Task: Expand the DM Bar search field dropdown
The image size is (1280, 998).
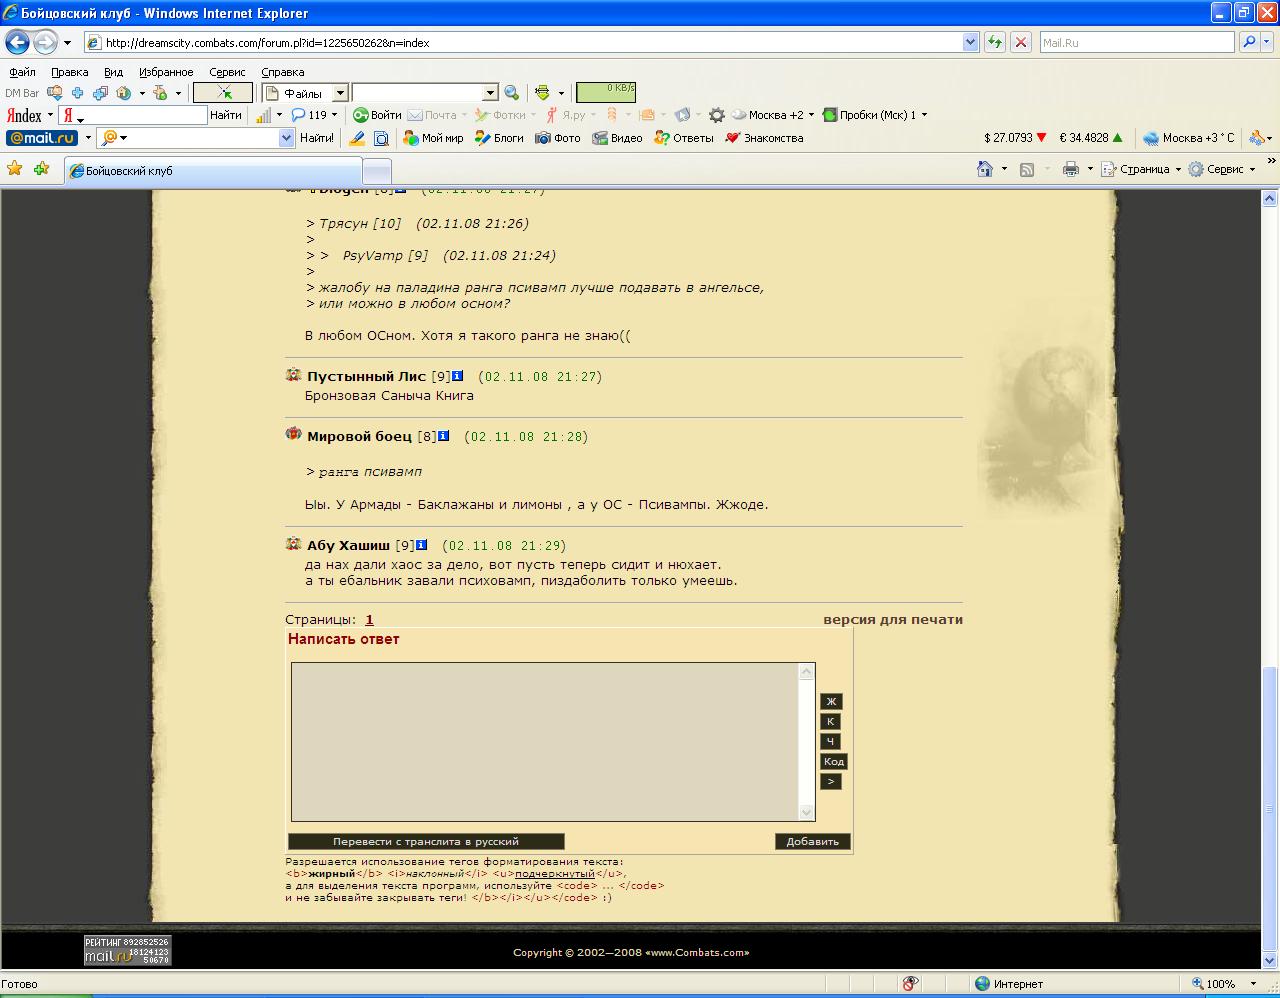Action: click(490, 93)
